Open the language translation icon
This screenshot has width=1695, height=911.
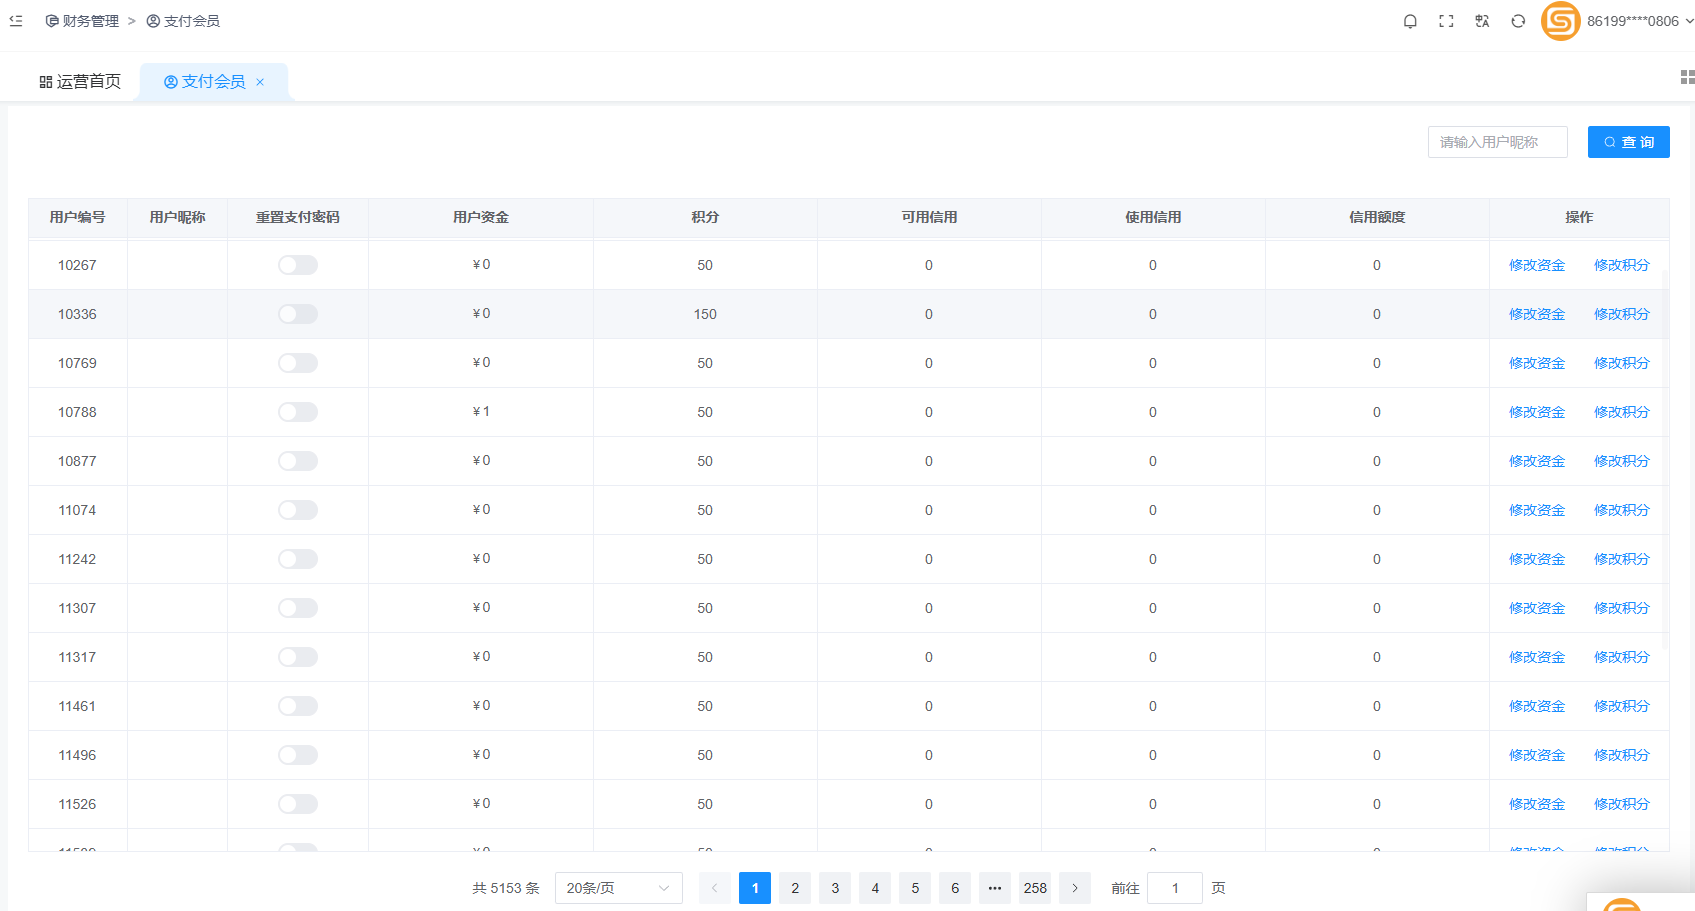click(x=1482, y=21)
